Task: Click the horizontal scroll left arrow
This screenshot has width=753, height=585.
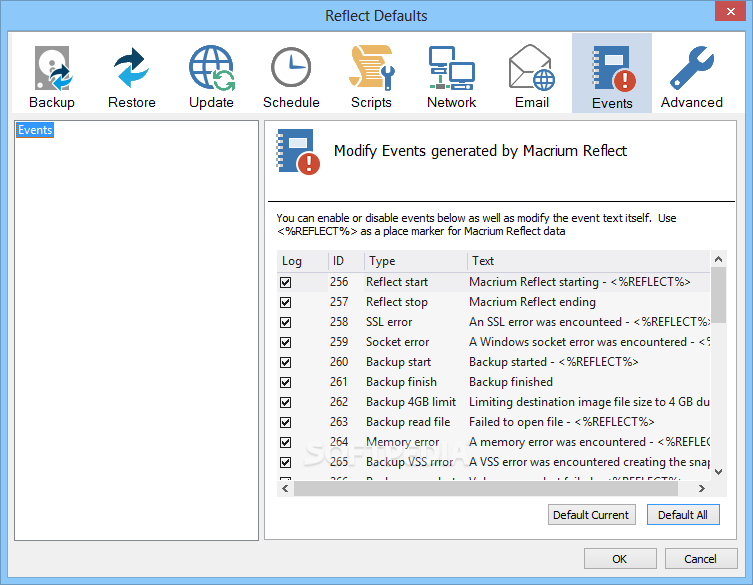Action: pyautogui.click(x=285, y=488)
